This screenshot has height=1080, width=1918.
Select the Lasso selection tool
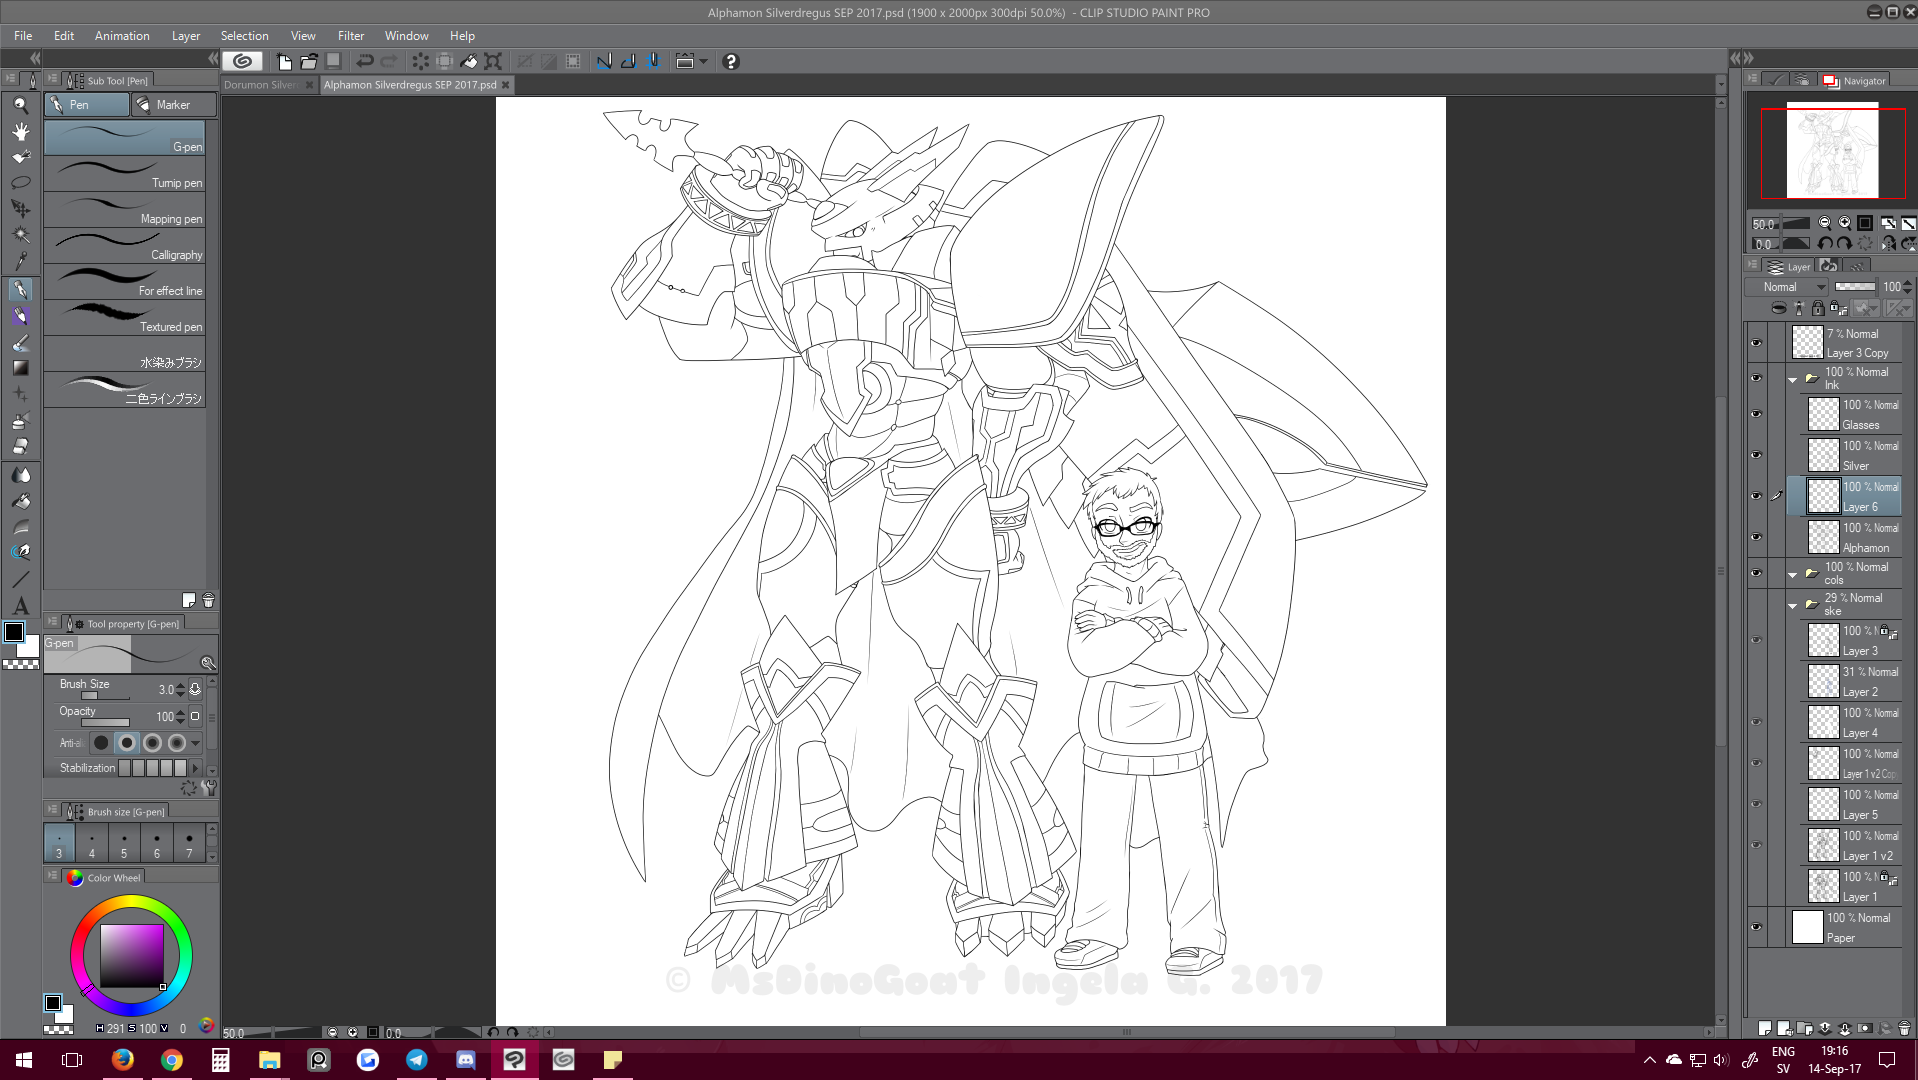(20, 183)
